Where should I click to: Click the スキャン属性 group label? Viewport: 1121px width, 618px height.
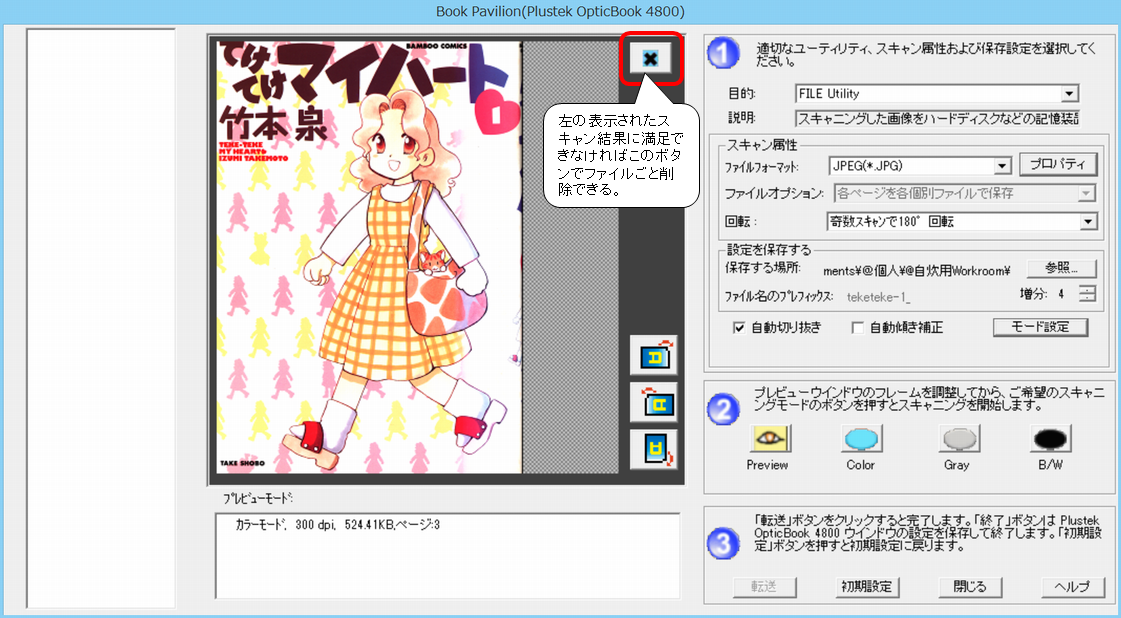(x=761, y=145)
